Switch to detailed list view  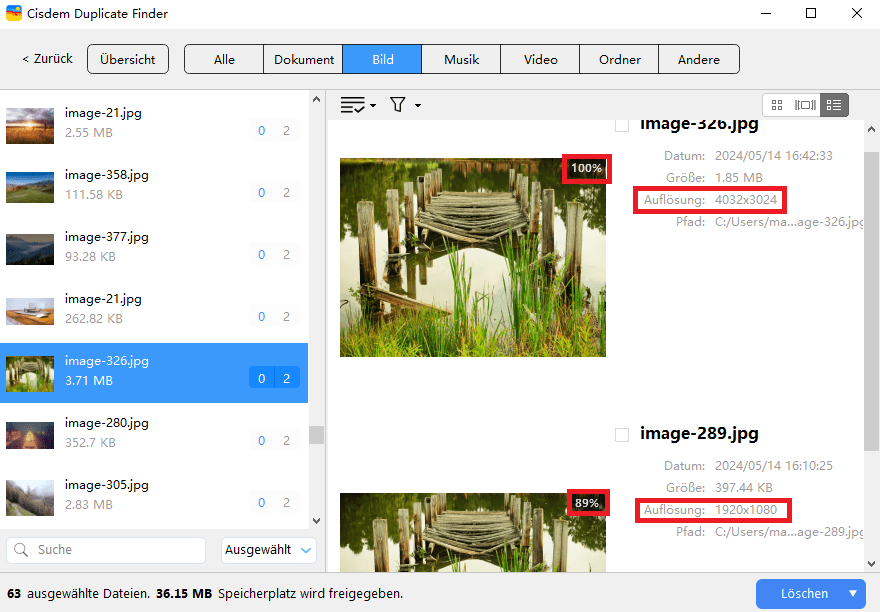tap(834, 105)
